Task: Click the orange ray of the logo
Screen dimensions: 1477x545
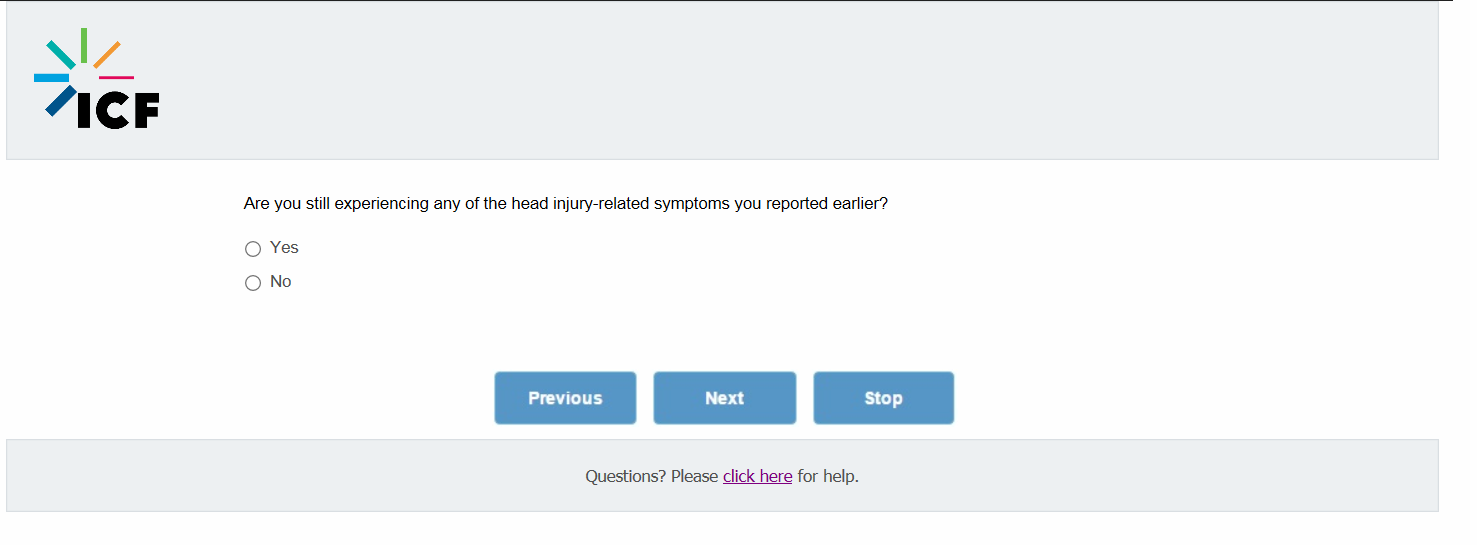Action: (x=107, y=54)
